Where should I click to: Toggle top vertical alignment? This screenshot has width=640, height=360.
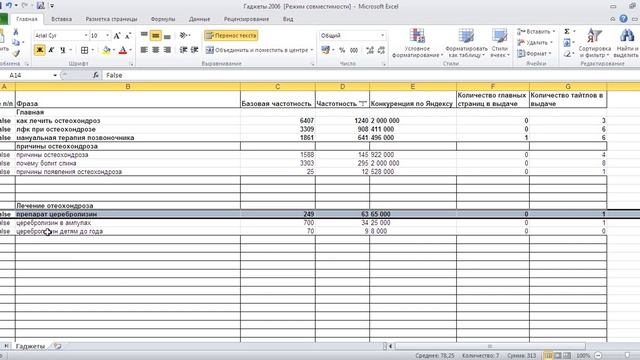pos(144,36)
